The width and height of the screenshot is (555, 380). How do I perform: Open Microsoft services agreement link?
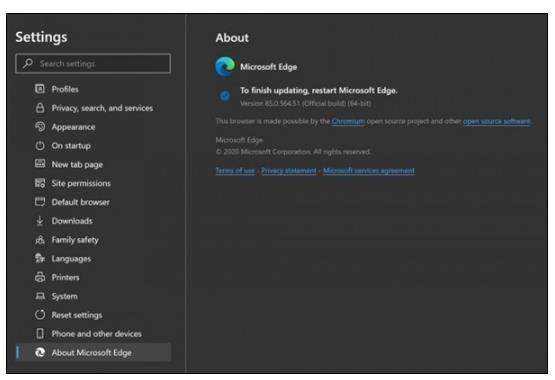pyautogui.click(x=368, y=171)
